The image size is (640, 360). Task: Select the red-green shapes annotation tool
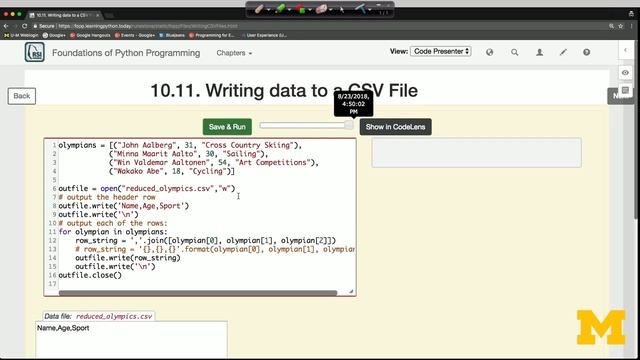point(301,9)
